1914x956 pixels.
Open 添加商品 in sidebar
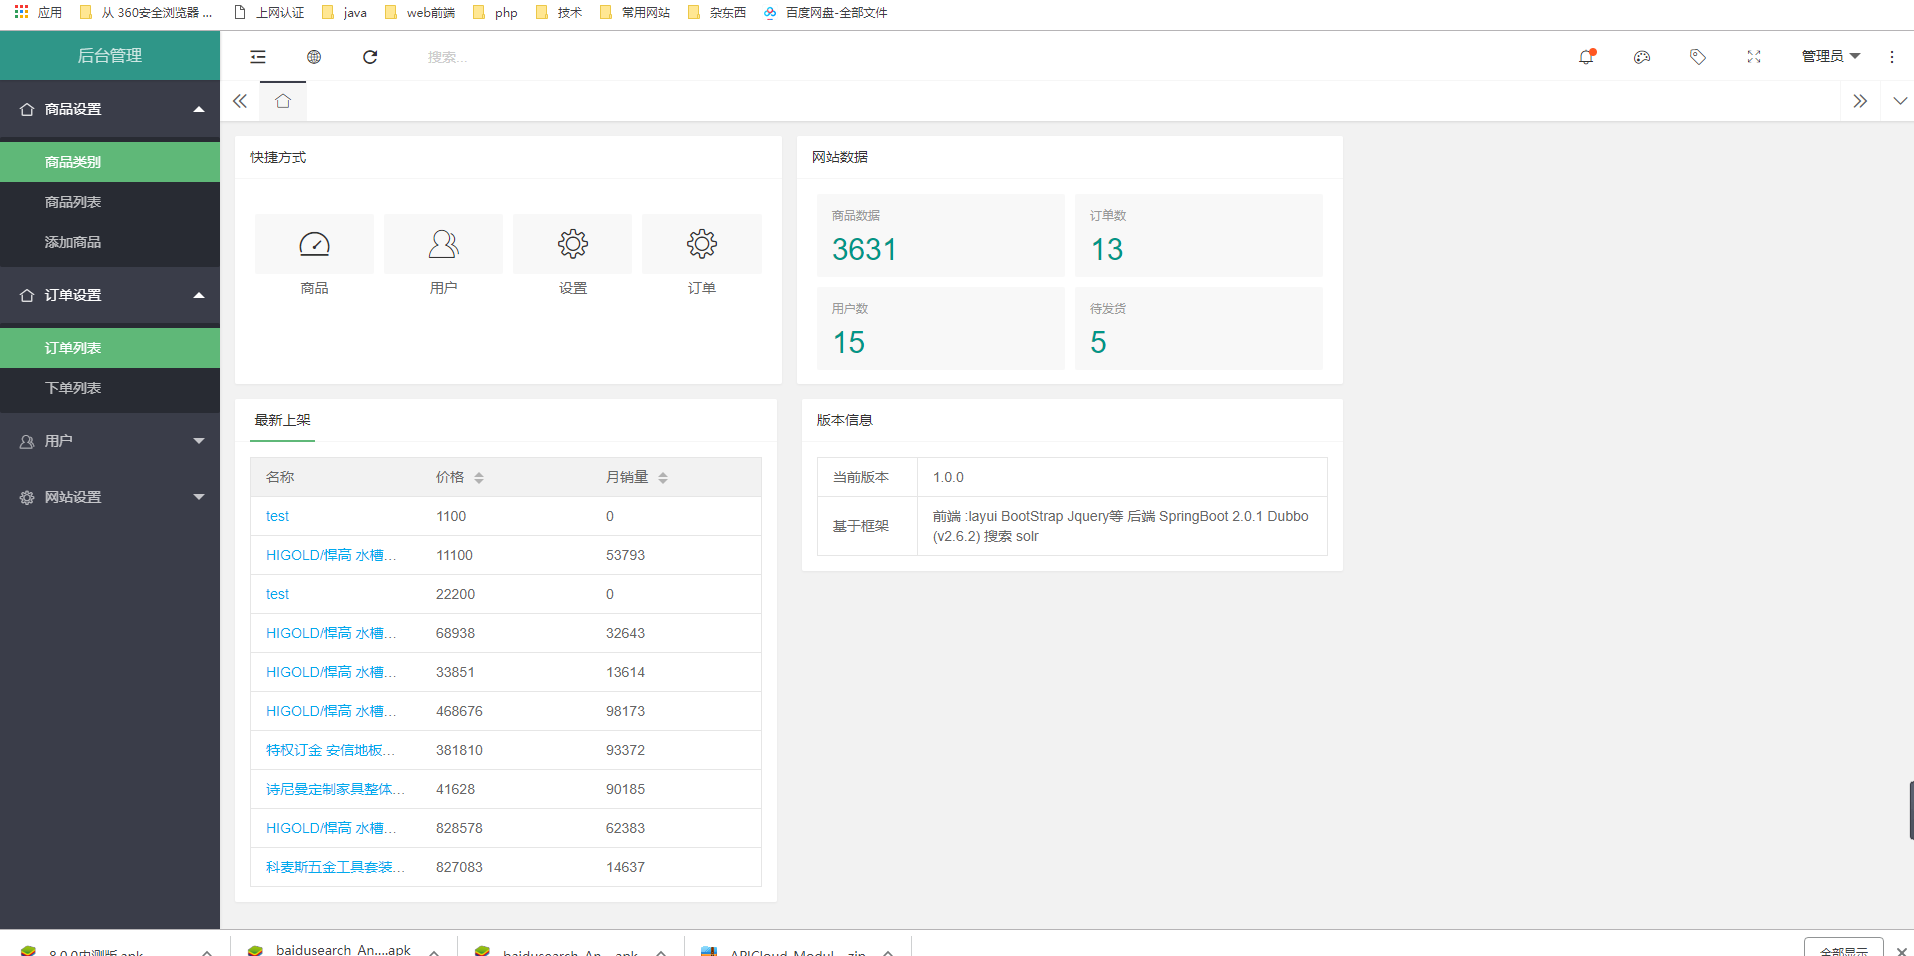pos(110,242)
